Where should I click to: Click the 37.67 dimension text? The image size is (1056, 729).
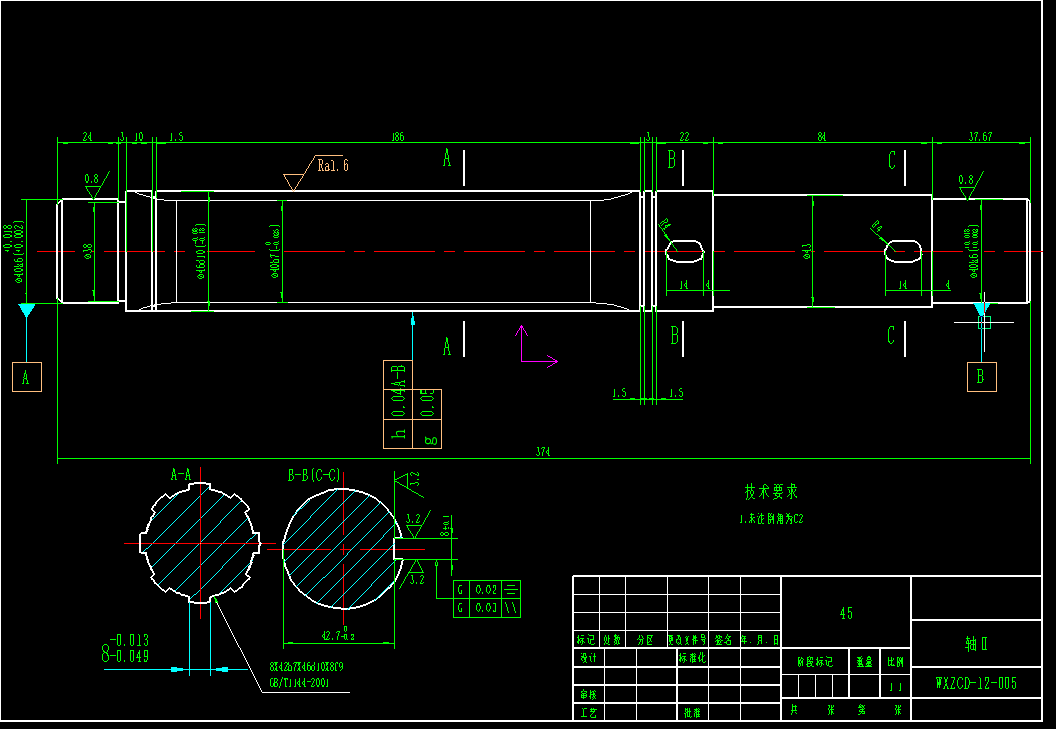981,137
